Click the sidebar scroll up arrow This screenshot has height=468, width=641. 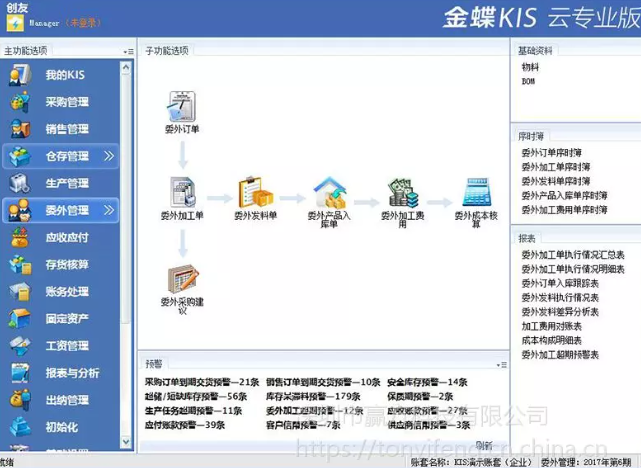(x=126, y=67)
